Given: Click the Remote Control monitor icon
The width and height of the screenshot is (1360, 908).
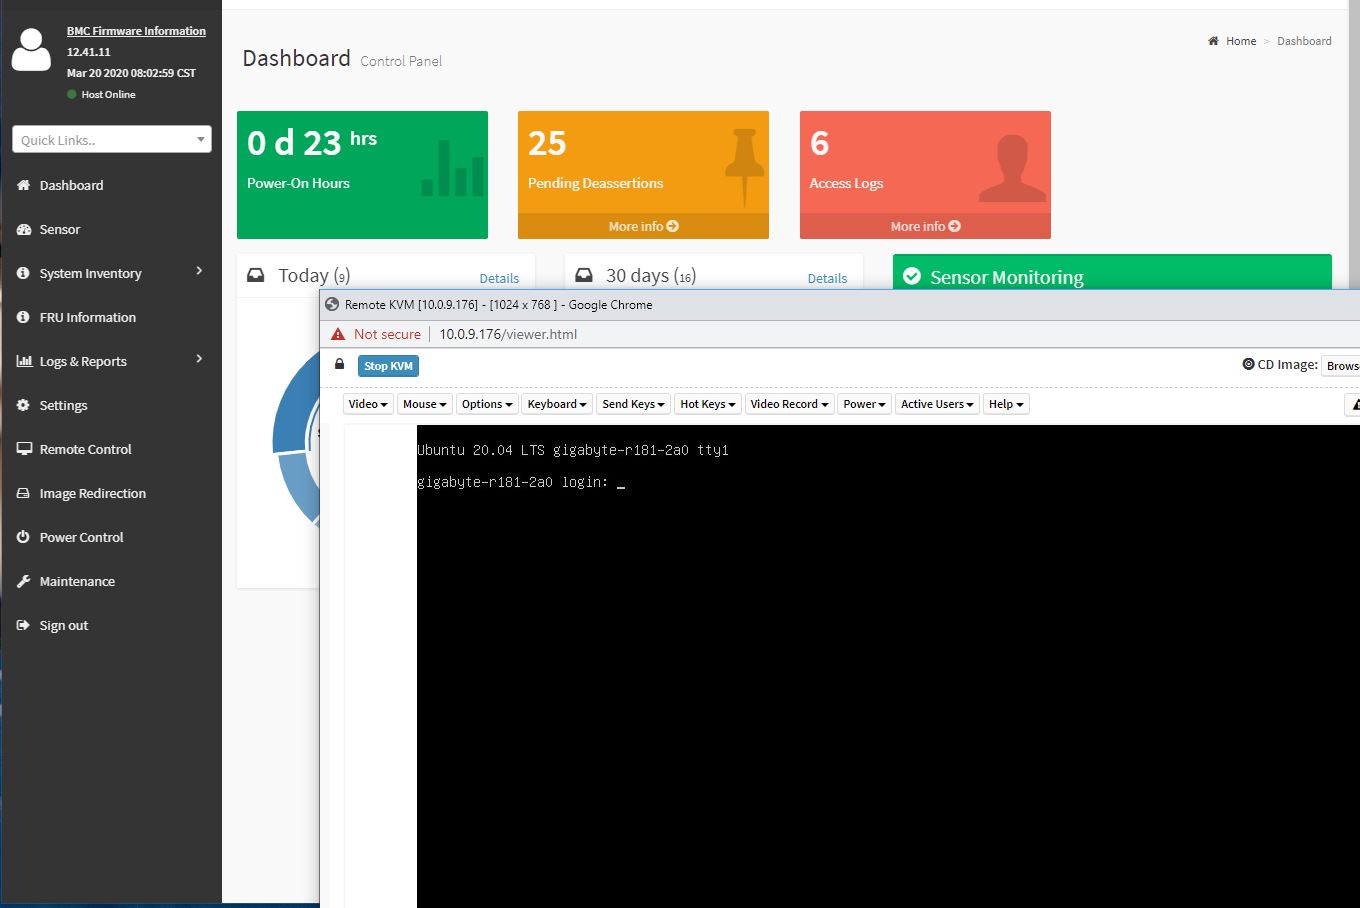Looking at the screenshot, I should click(24, 449).
